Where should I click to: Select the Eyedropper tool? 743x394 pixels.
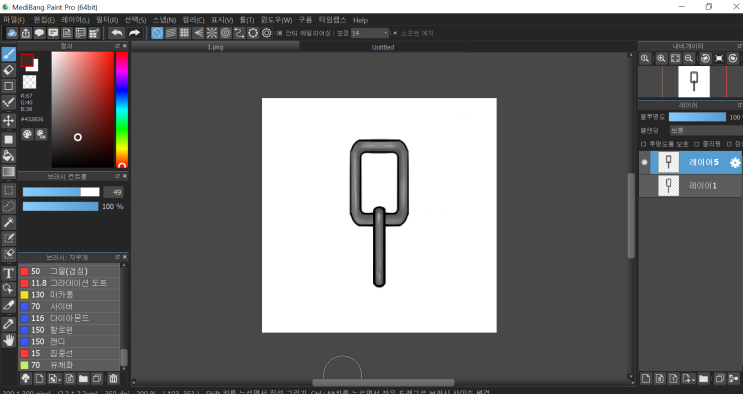click(x=9, y=324)
